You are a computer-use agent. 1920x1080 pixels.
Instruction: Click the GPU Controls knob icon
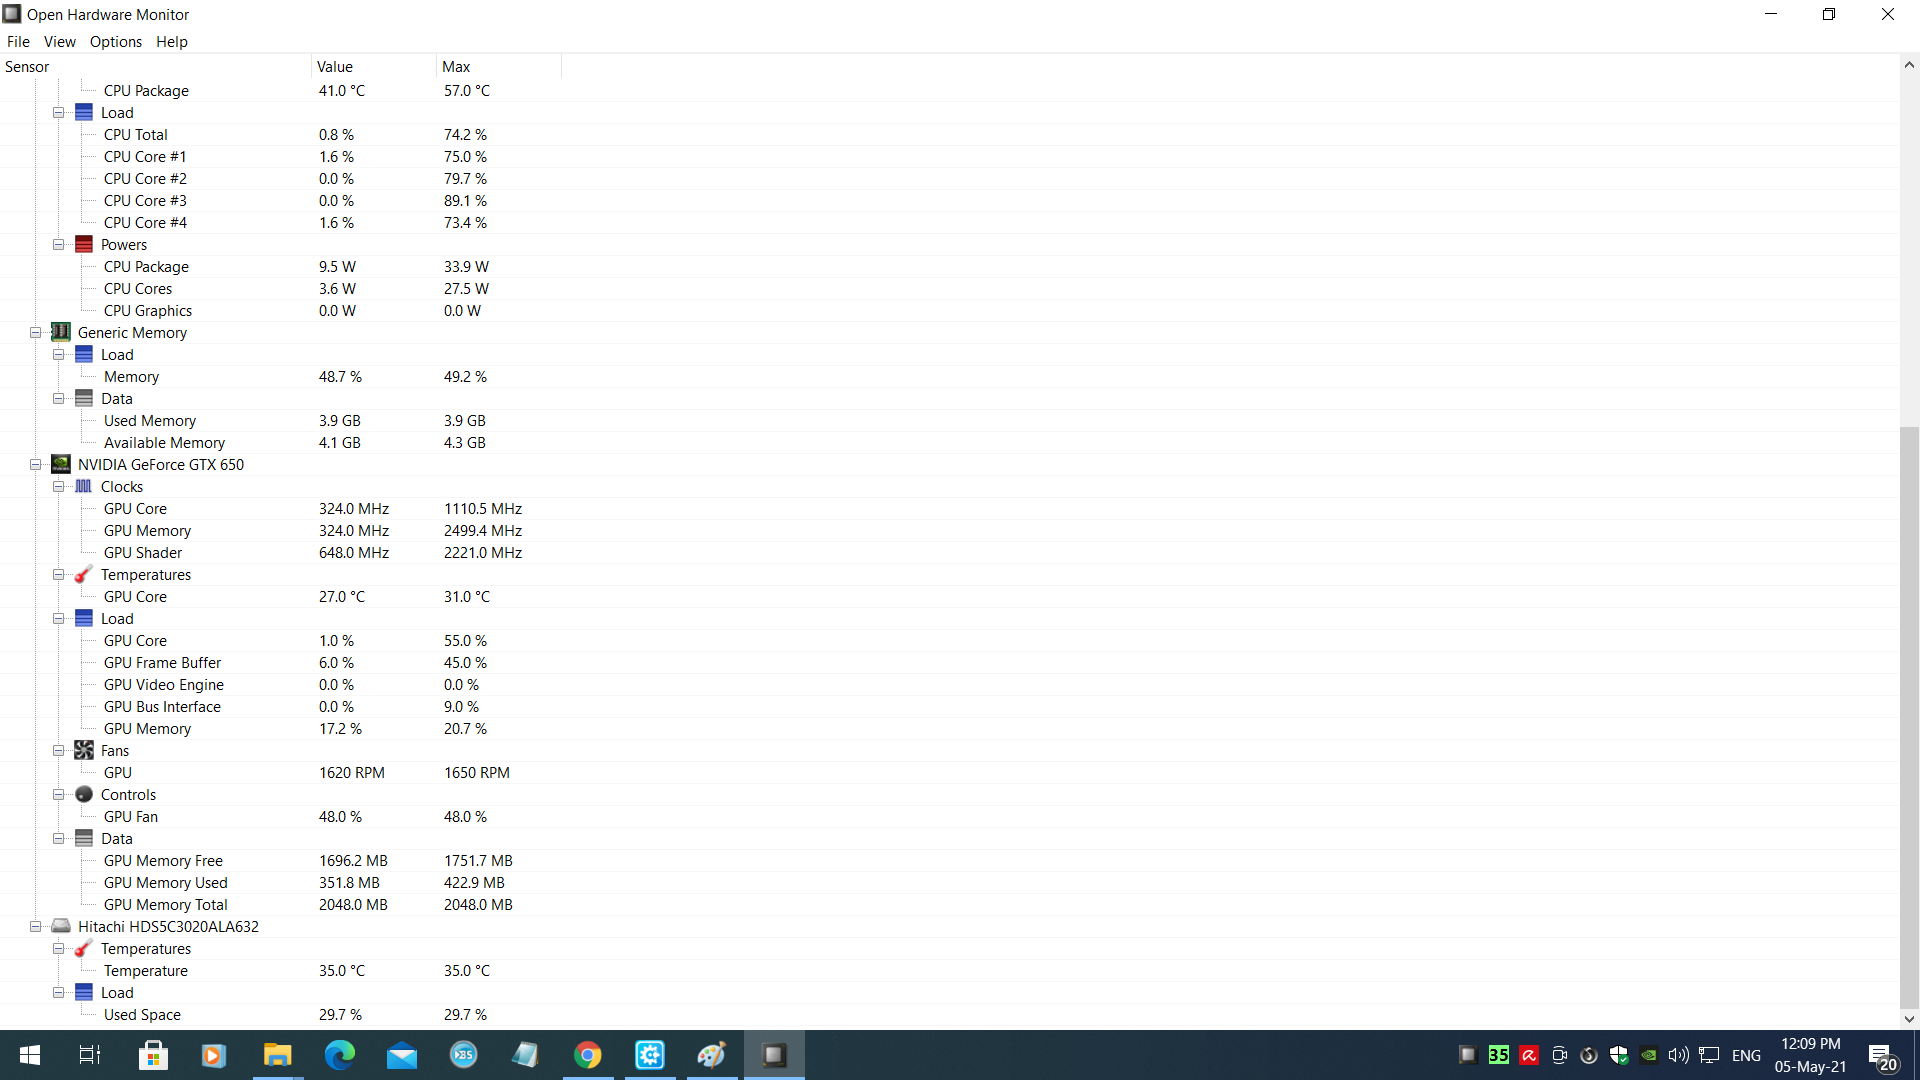pyautogui.click(x=84, y=794)
